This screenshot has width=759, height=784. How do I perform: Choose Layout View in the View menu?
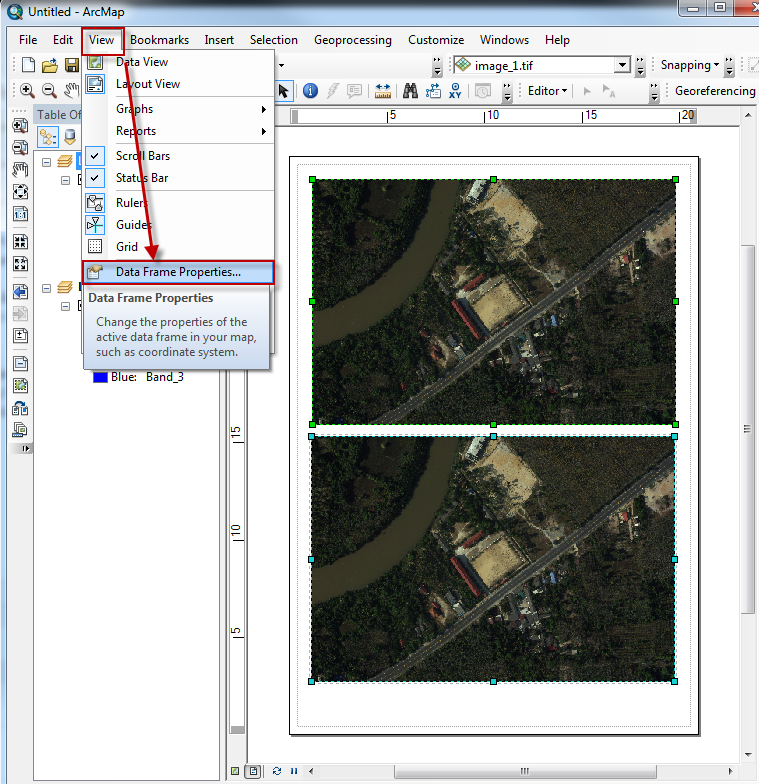click(x=178, y=84)
